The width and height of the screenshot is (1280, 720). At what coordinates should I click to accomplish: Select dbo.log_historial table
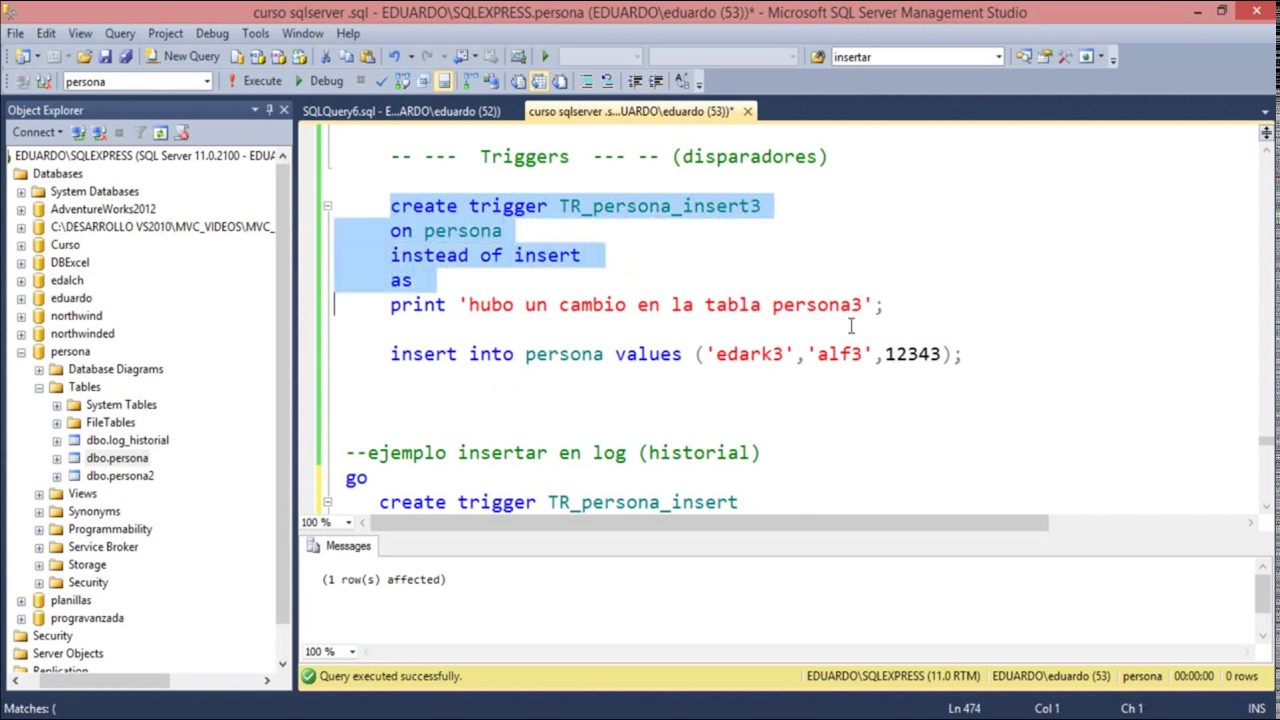[x=127, y=440]
